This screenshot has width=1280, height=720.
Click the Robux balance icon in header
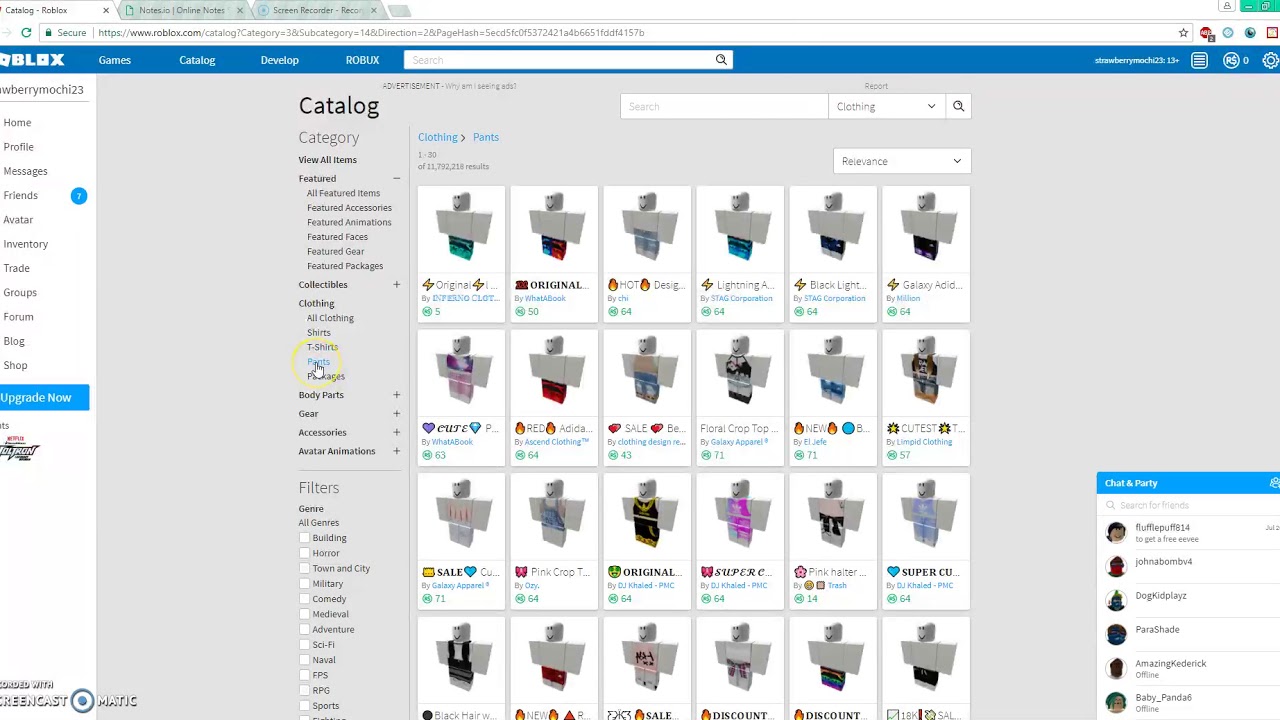click(x=1231, y=60)
